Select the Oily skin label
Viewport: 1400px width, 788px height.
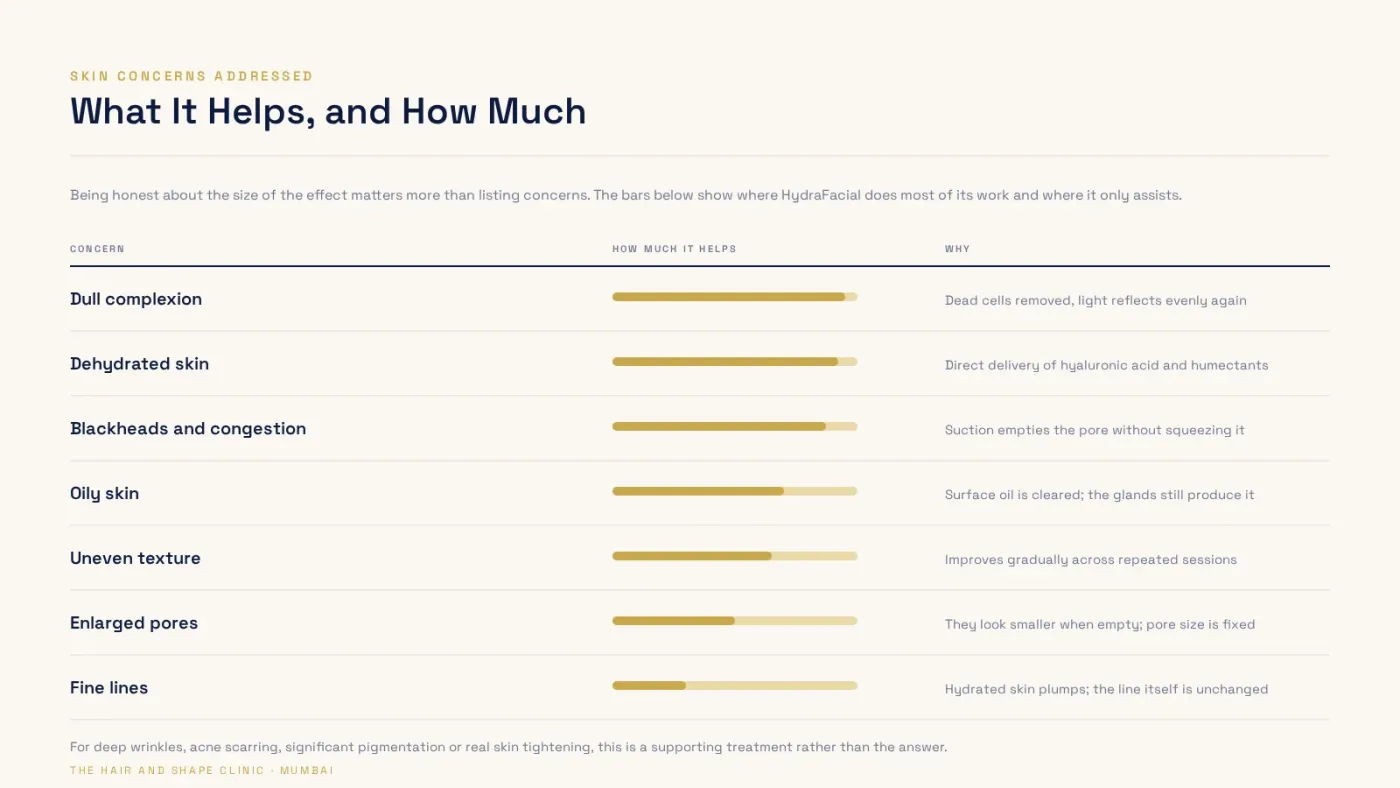click(x=104, y=494)
